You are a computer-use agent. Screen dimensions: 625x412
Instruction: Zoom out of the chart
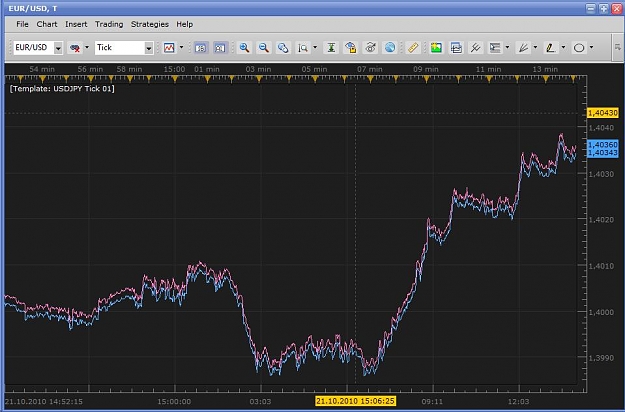[x=263, y=48]
